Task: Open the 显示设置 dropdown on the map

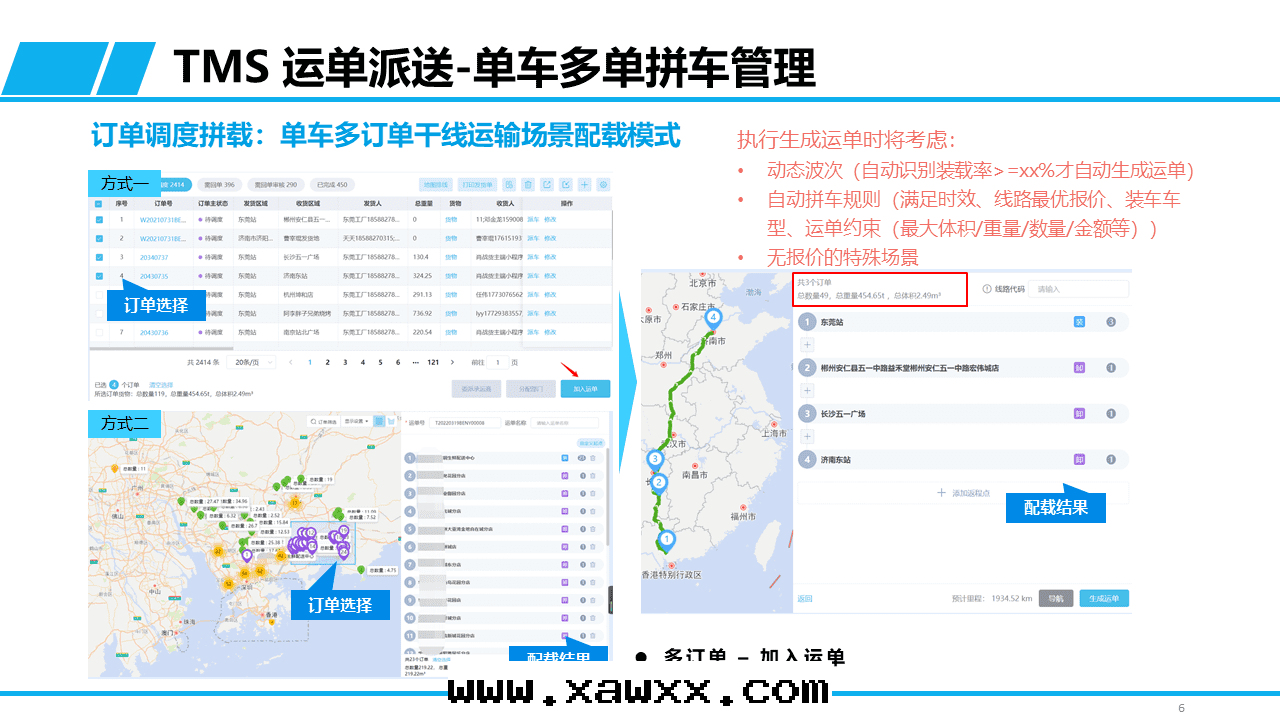Action: click(x=357, y=421)
